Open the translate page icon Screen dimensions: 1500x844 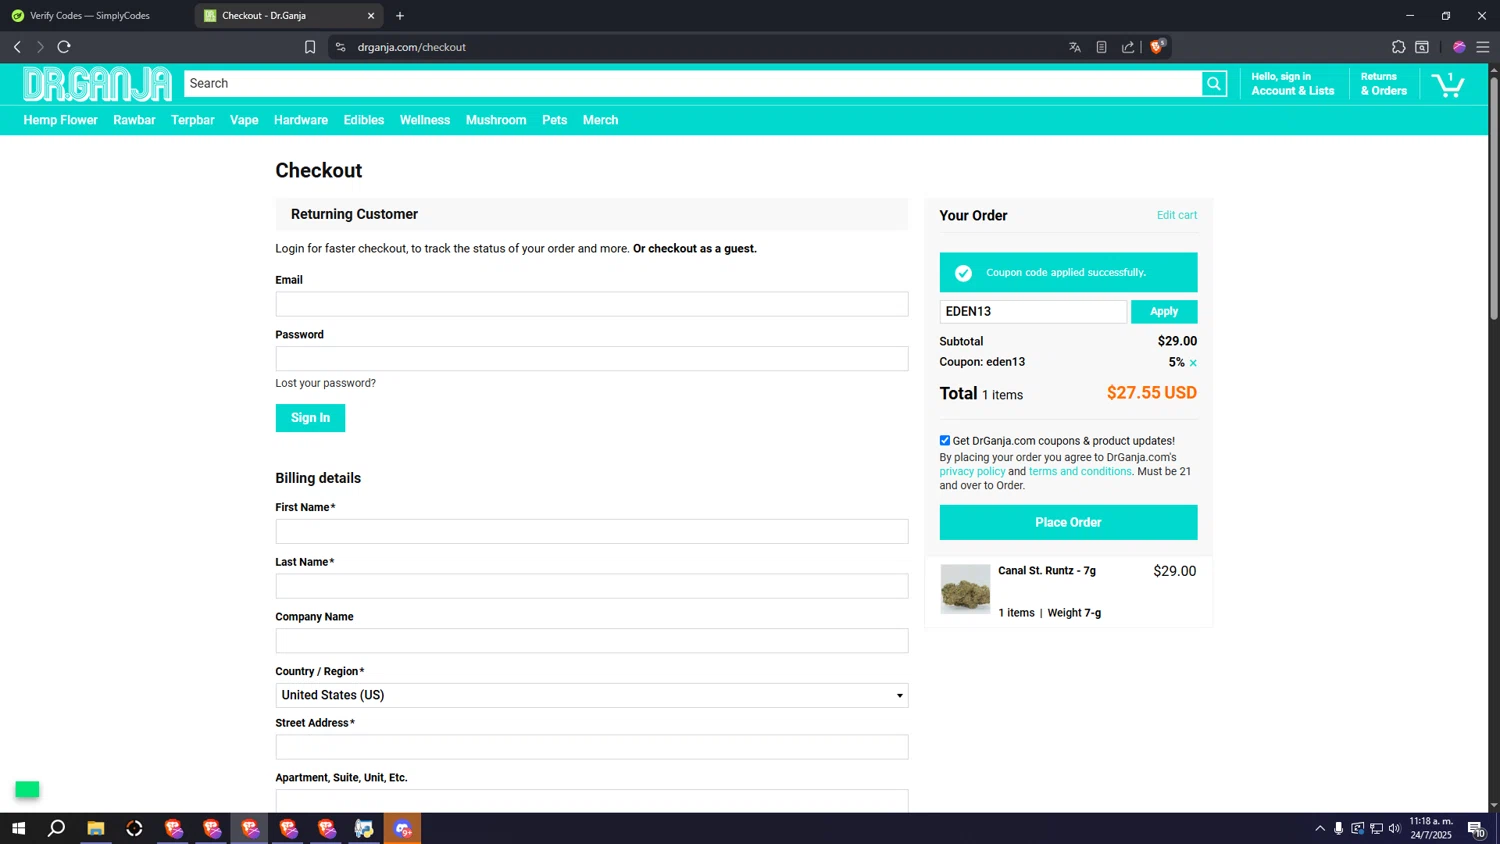point(1075,47)
